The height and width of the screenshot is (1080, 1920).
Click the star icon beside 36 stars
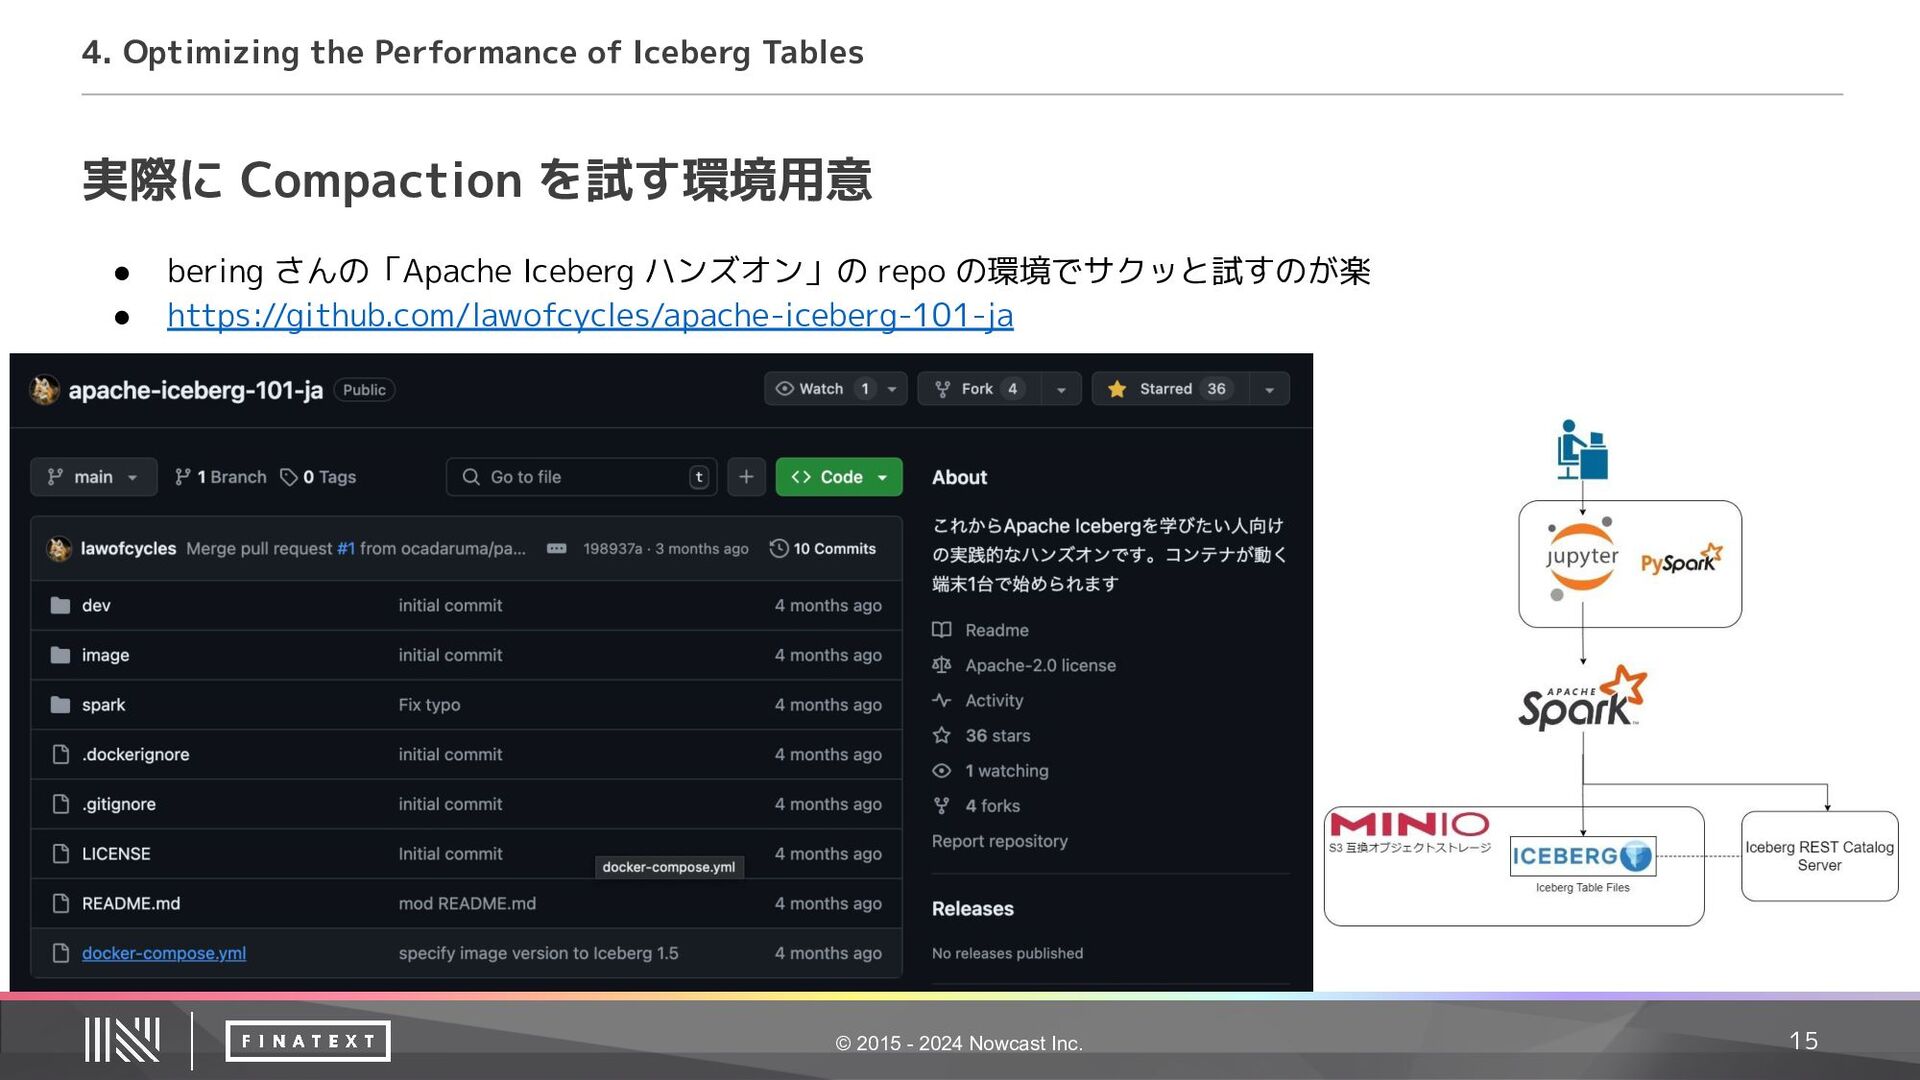pyautogui.click(x=941, y=735)
